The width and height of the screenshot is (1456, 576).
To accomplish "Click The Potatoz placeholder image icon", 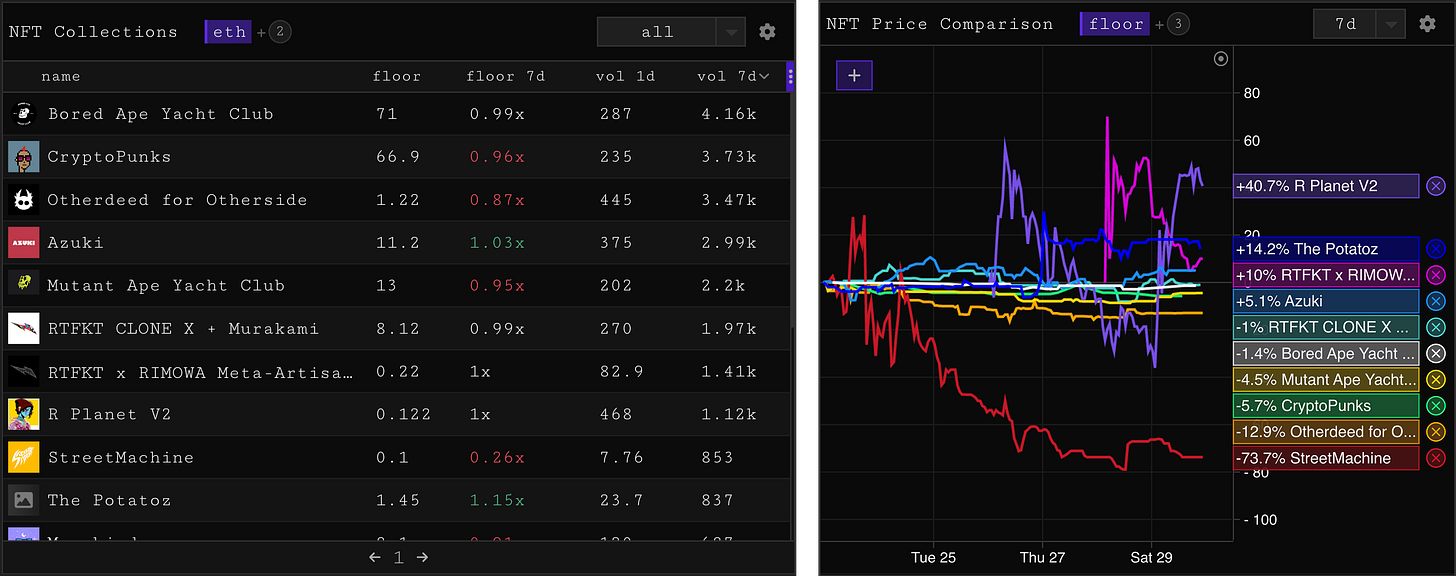I will point(24,500).
